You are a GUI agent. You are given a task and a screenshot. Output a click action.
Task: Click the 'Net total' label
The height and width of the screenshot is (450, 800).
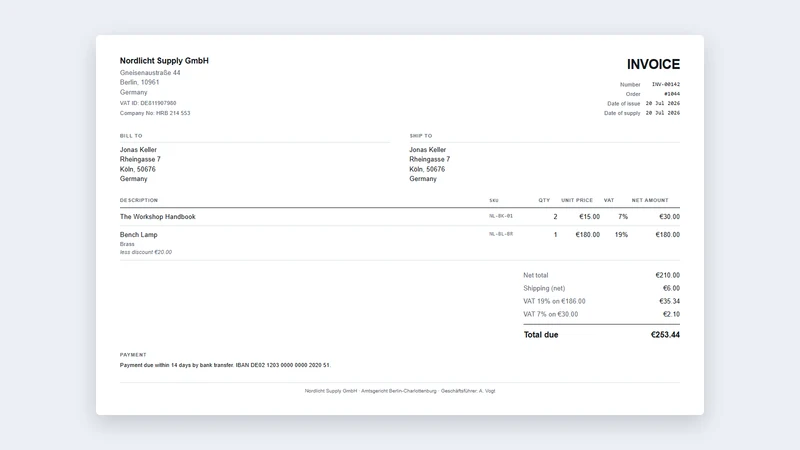535,275
